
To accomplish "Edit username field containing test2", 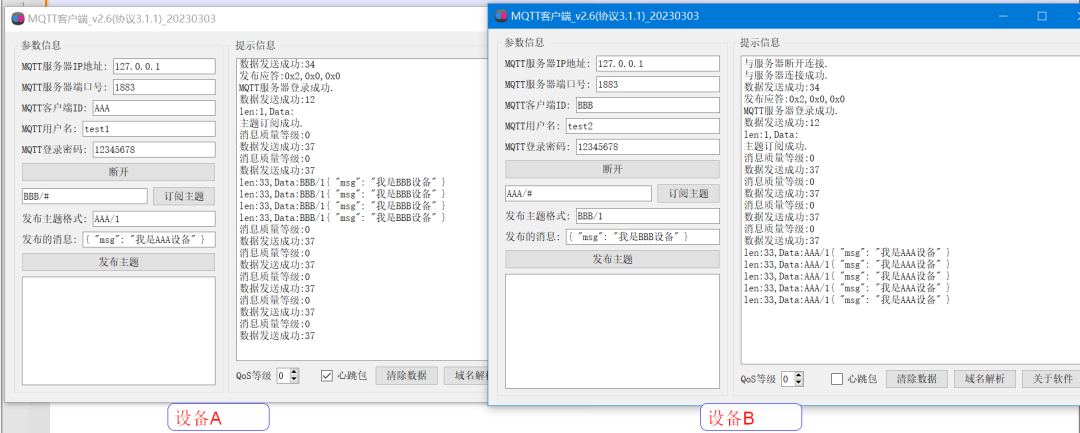I will [643, 126].
